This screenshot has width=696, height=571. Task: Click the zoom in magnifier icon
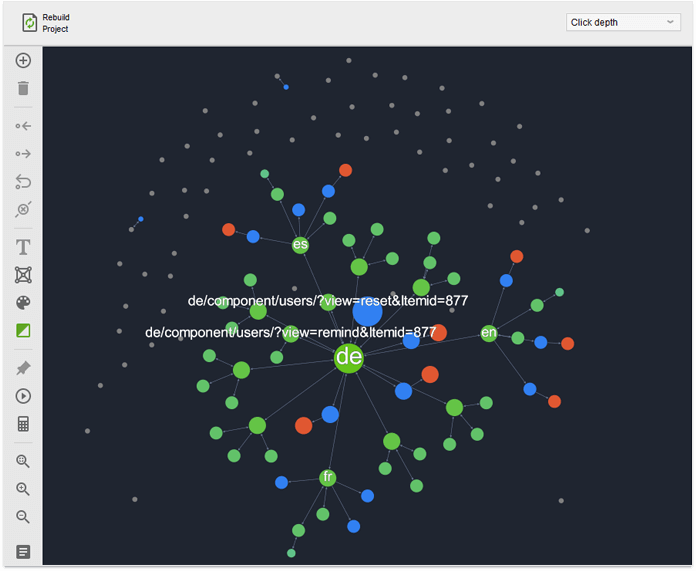(x=23, y=489)
